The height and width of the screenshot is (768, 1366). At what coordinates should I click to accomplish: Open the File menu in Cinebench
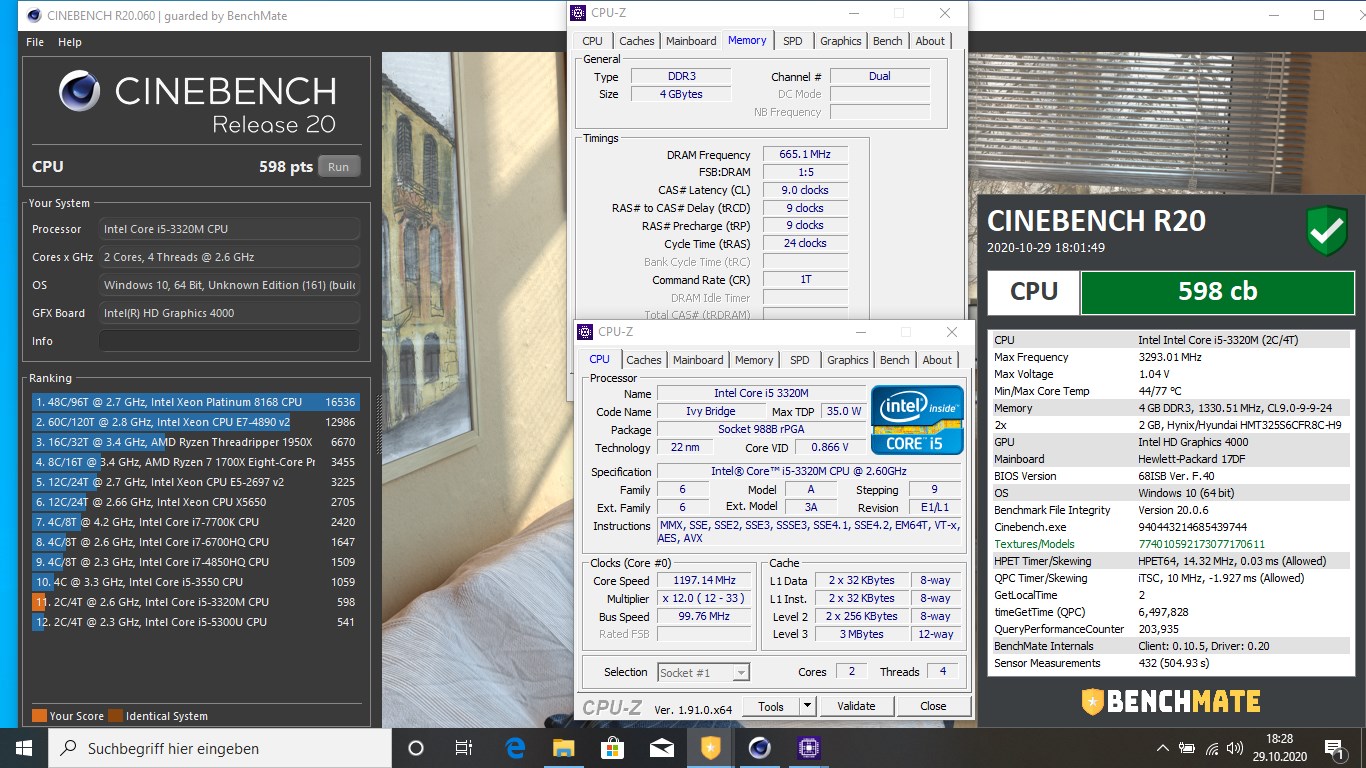[x=35, y=42]
